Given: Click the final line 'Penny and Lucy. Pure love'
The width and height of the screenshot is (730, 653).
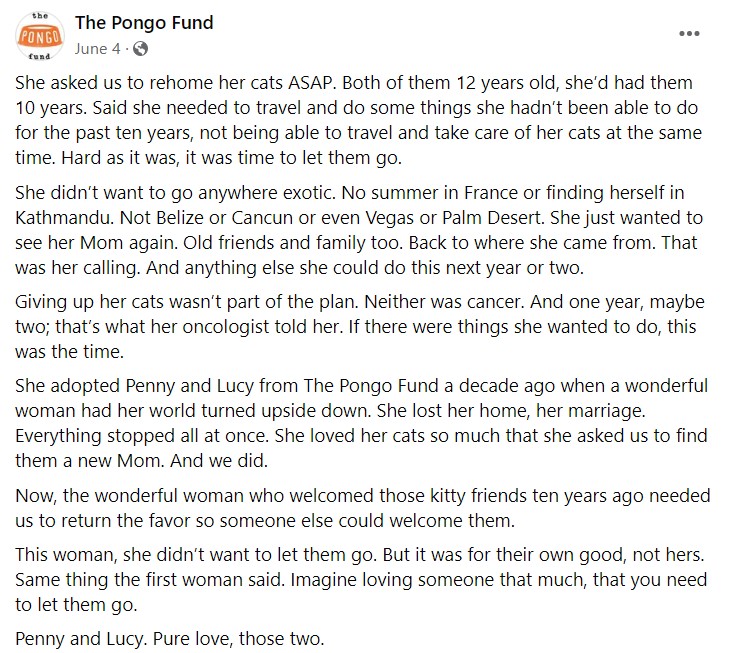Looking at the screenshot, I should tap(169, 639).
